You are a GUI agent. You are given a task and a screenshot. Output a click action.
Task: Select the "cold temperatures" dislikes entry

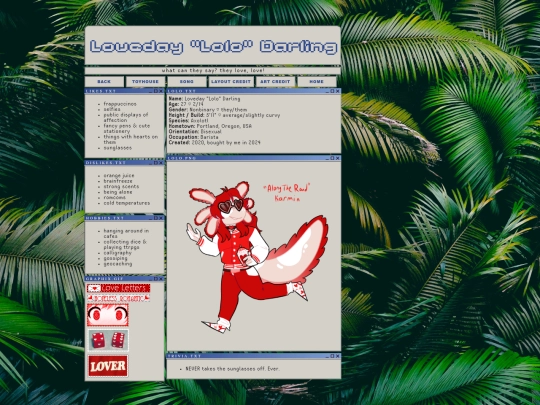(127, 203)
